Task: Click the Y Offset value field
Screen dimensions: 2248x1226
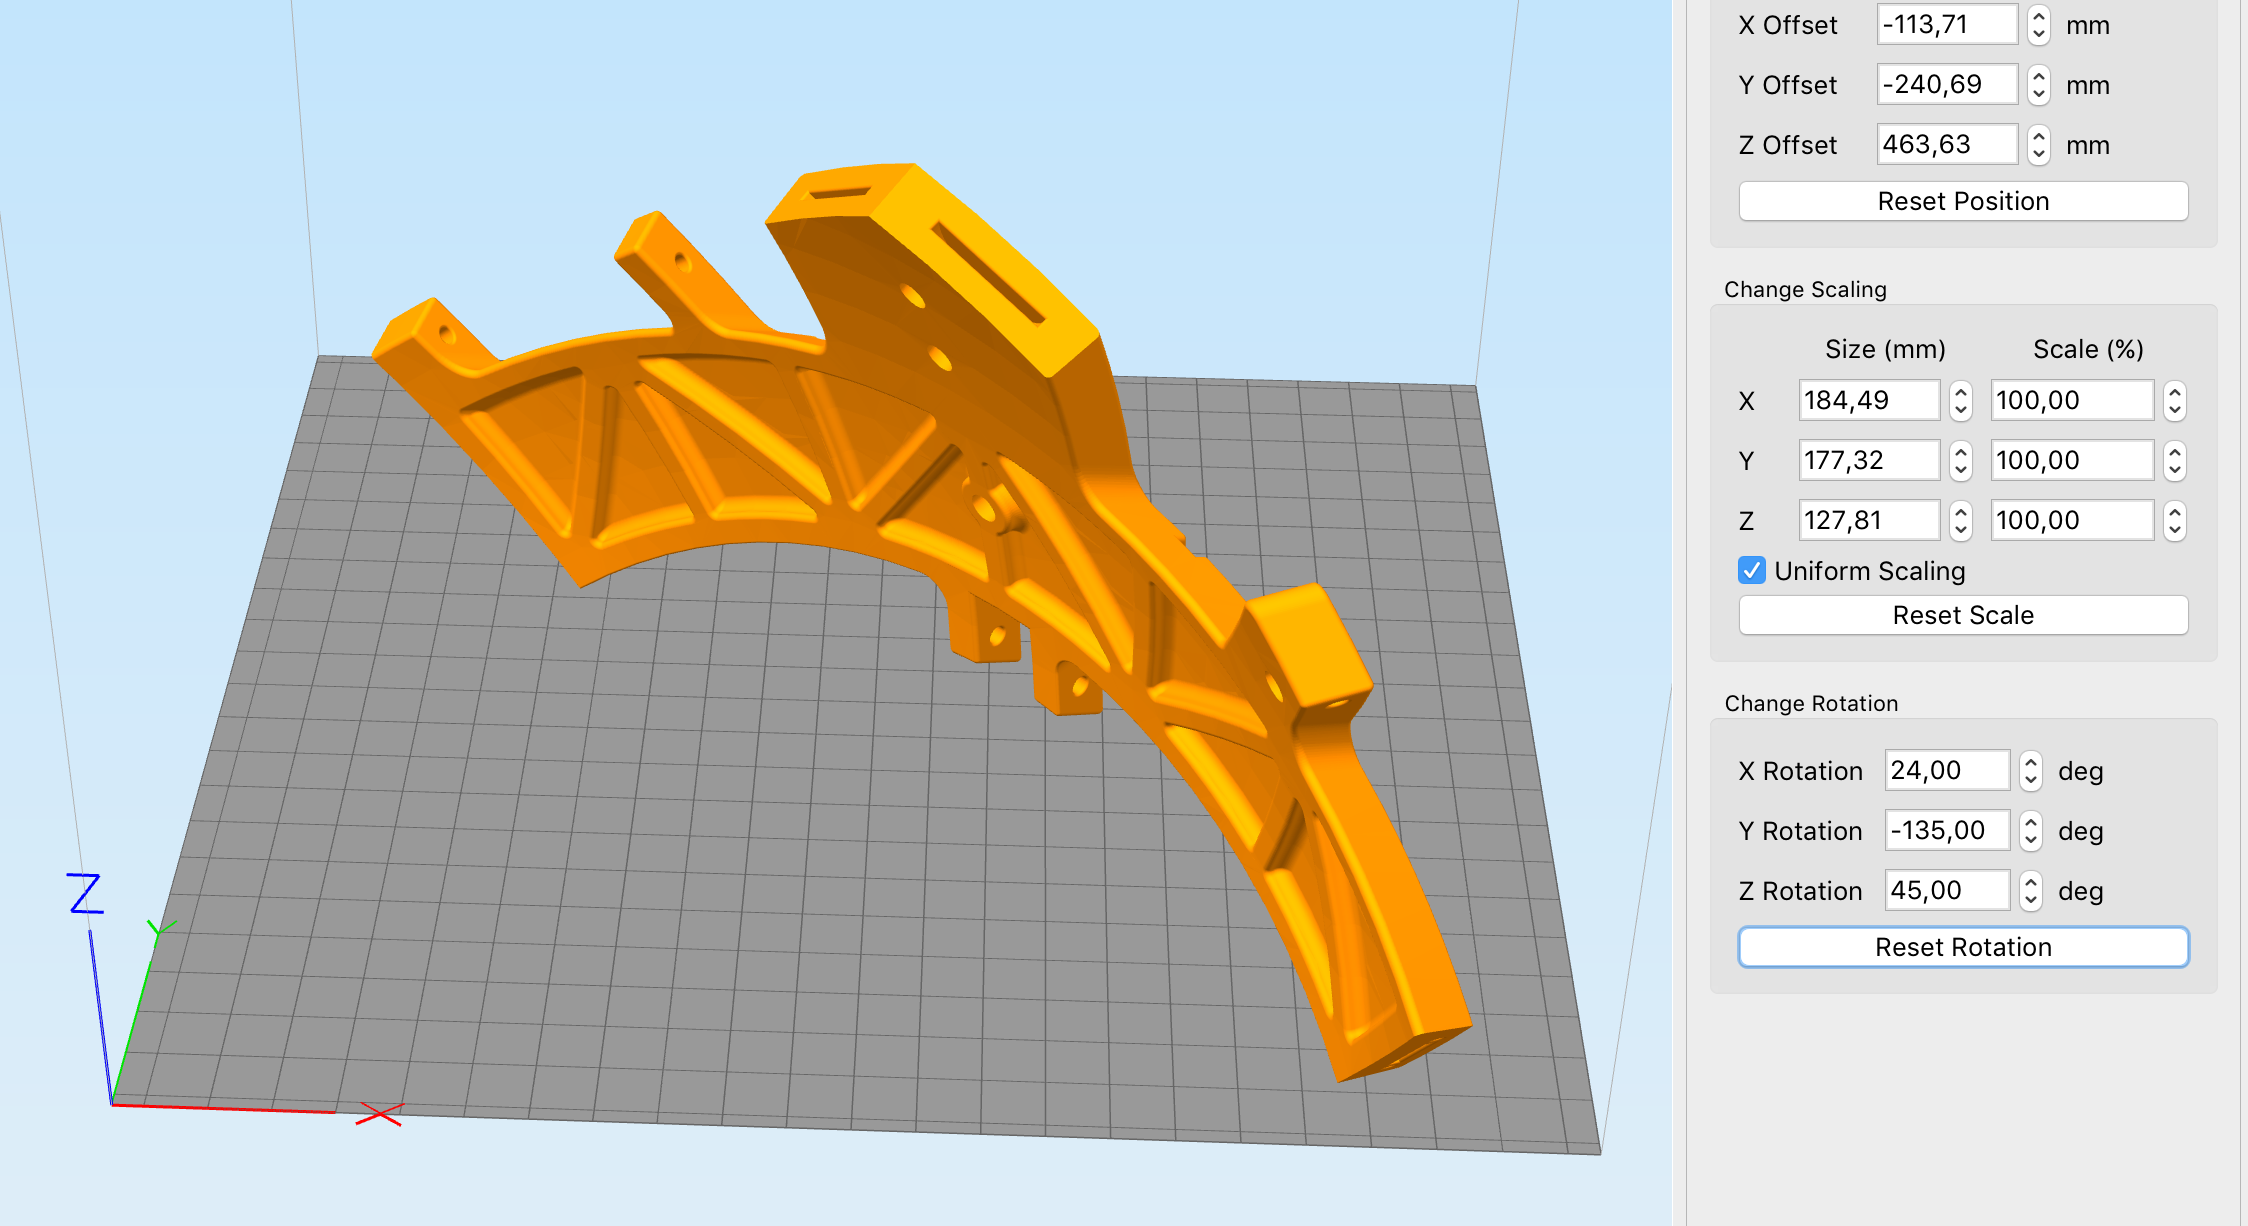Action: pyautogui.click(x=1946, y=85)
